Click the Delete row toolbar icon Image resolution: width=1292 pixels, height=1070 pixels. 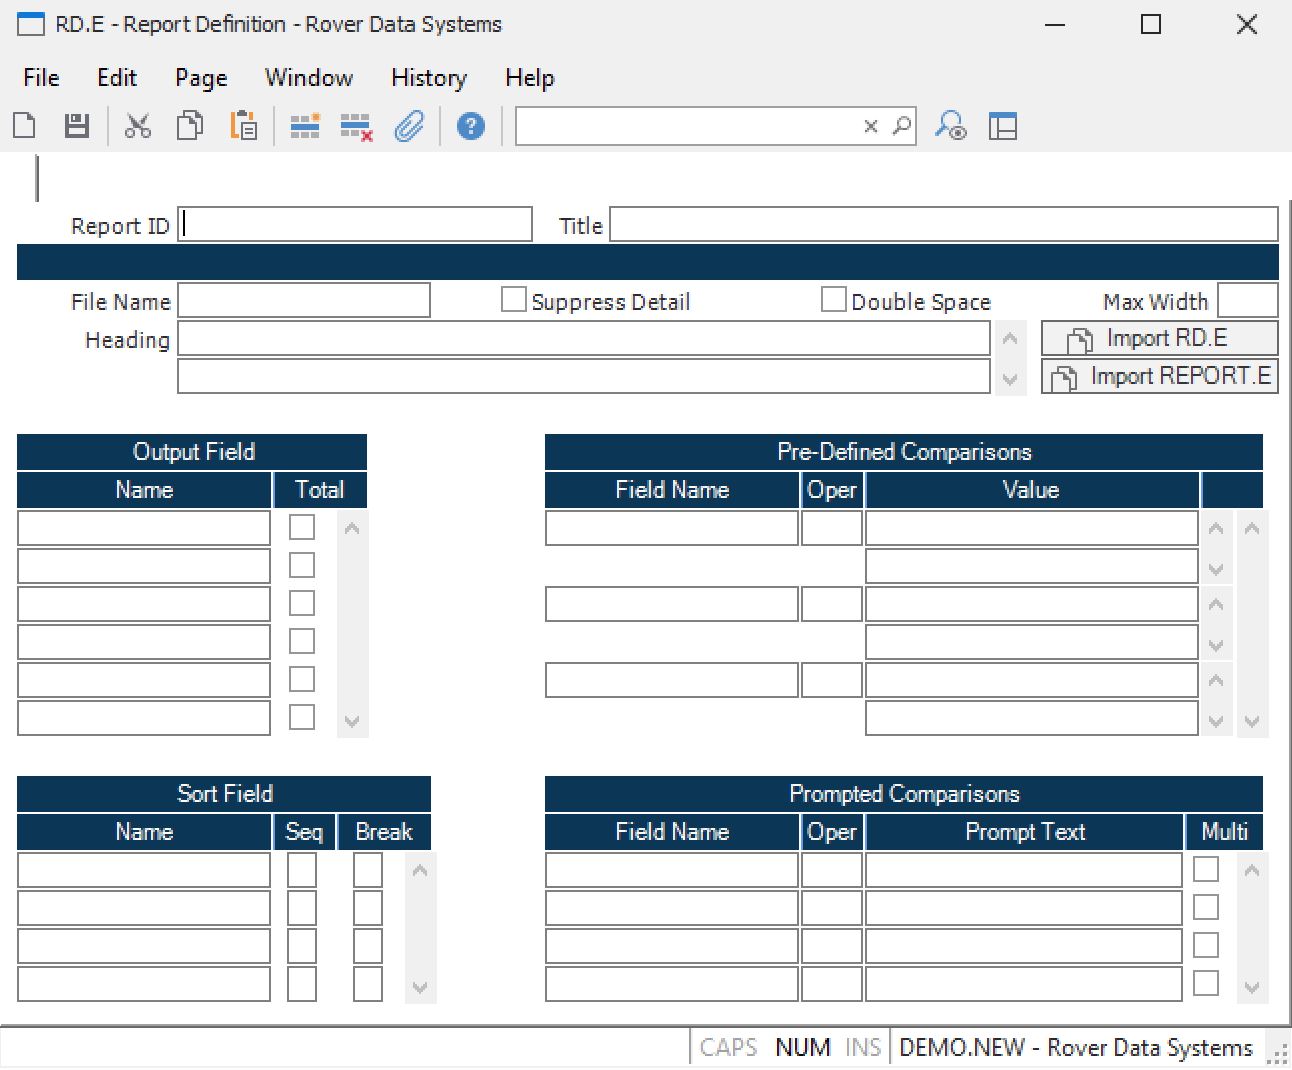point(356,127)
